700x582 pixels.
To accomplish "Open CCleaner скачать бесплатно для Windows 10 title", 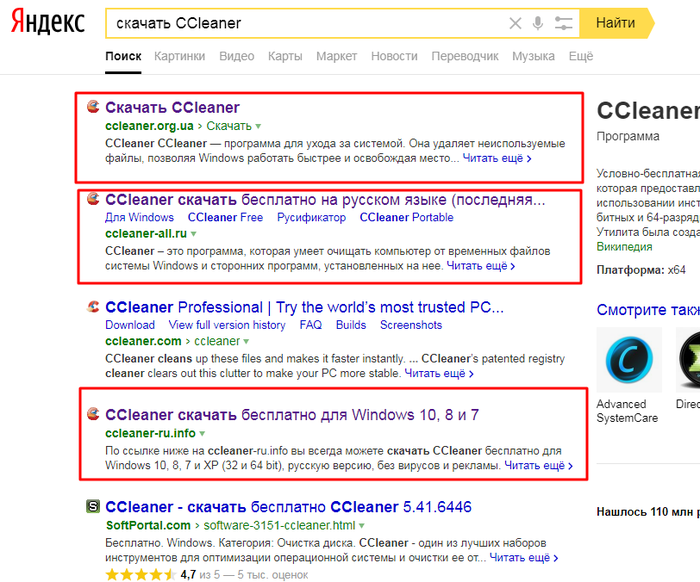I will 292,415.
